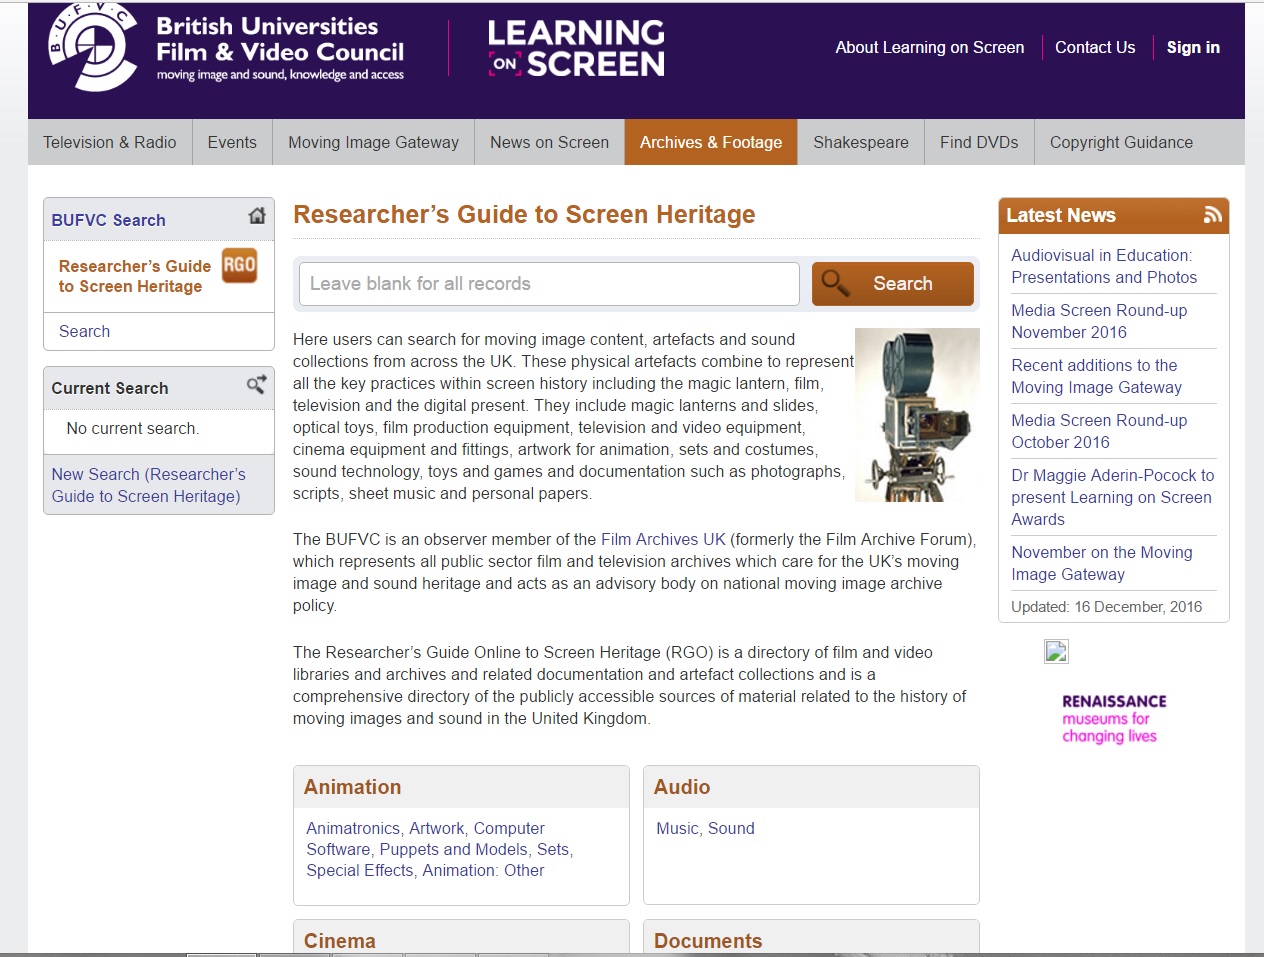Click the sidebar Search link
1264x957 pixels.
pyautogui.click(x=84, y=331)
